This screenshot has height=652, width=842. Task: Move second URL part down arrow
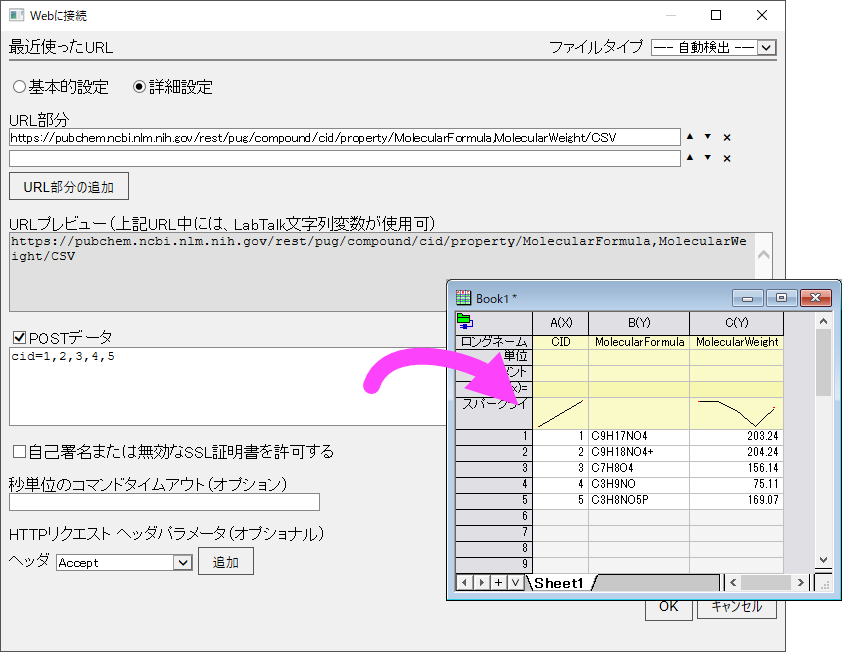[708, 158]
